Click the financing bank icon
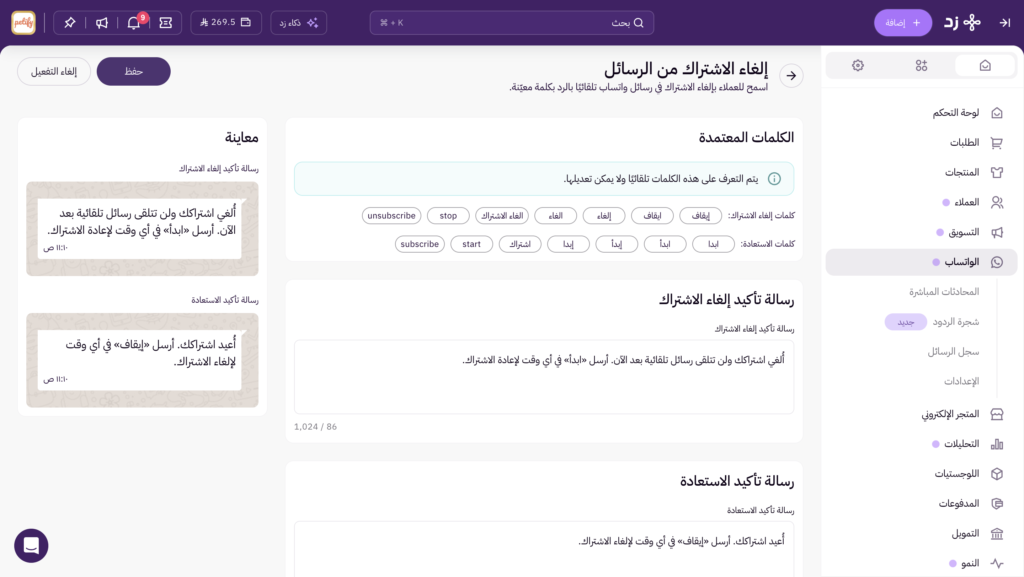 (x=997, y=533)
